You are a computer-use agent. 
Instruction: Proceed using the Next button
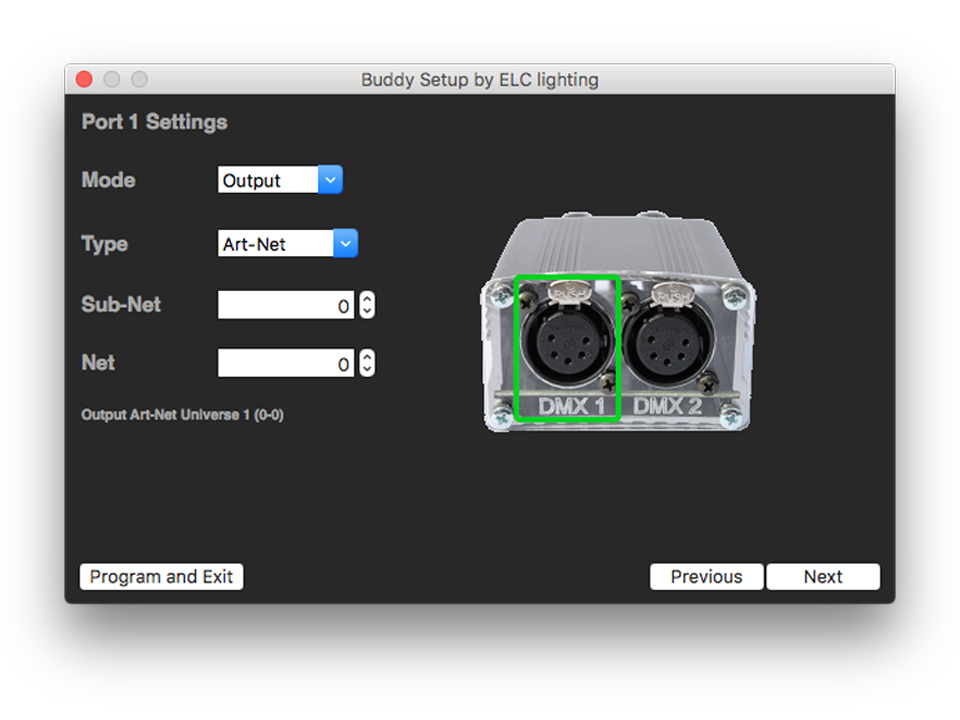click(823, 577)
